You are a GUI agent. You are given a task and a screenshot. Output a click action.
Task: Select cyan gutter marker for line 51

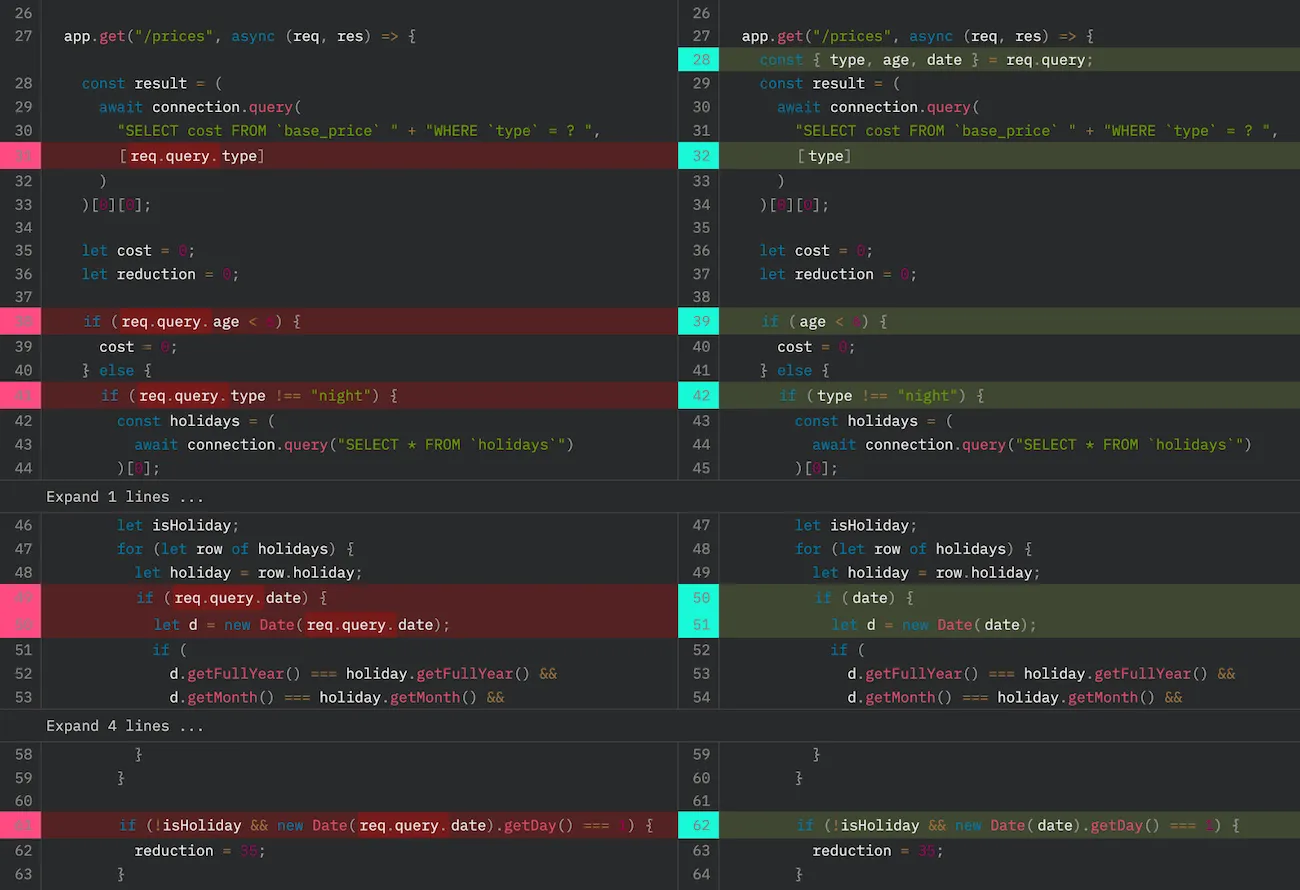[701, 625]
